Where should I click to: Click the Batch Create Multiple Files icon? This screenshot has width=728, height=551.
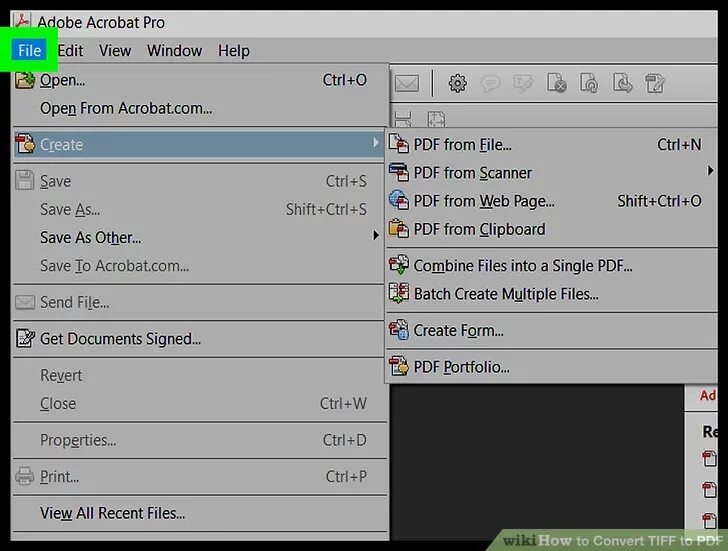point(399,293)
